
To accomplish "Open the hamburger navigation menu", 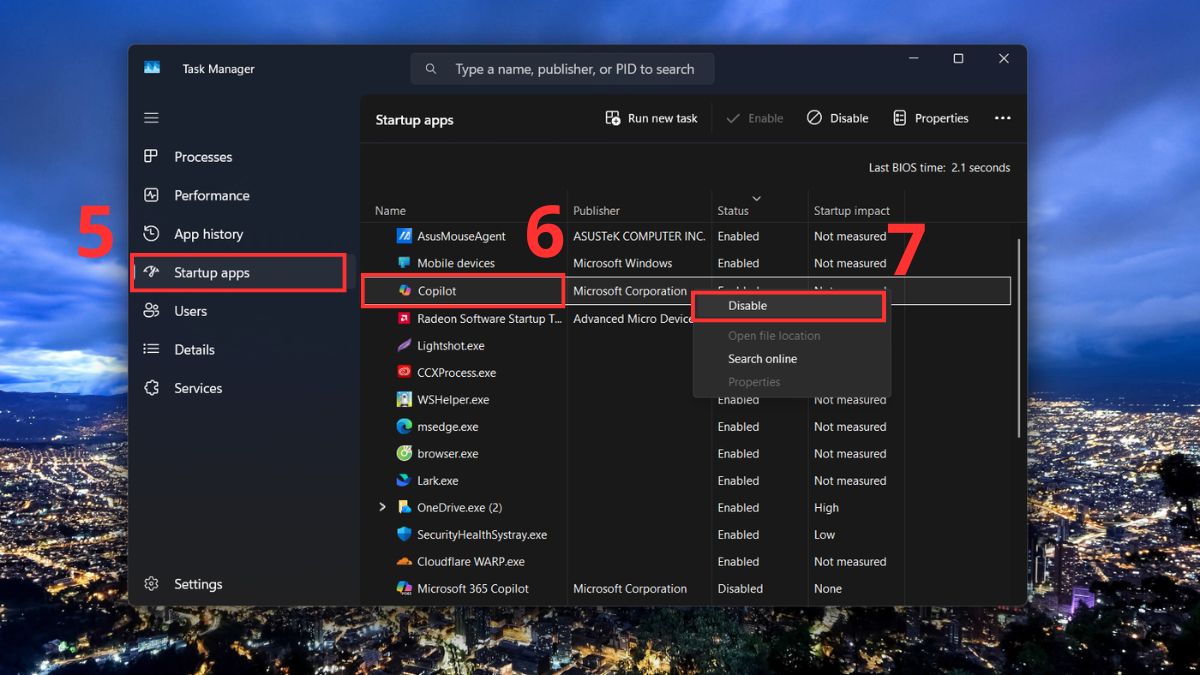I will (151, 118).
